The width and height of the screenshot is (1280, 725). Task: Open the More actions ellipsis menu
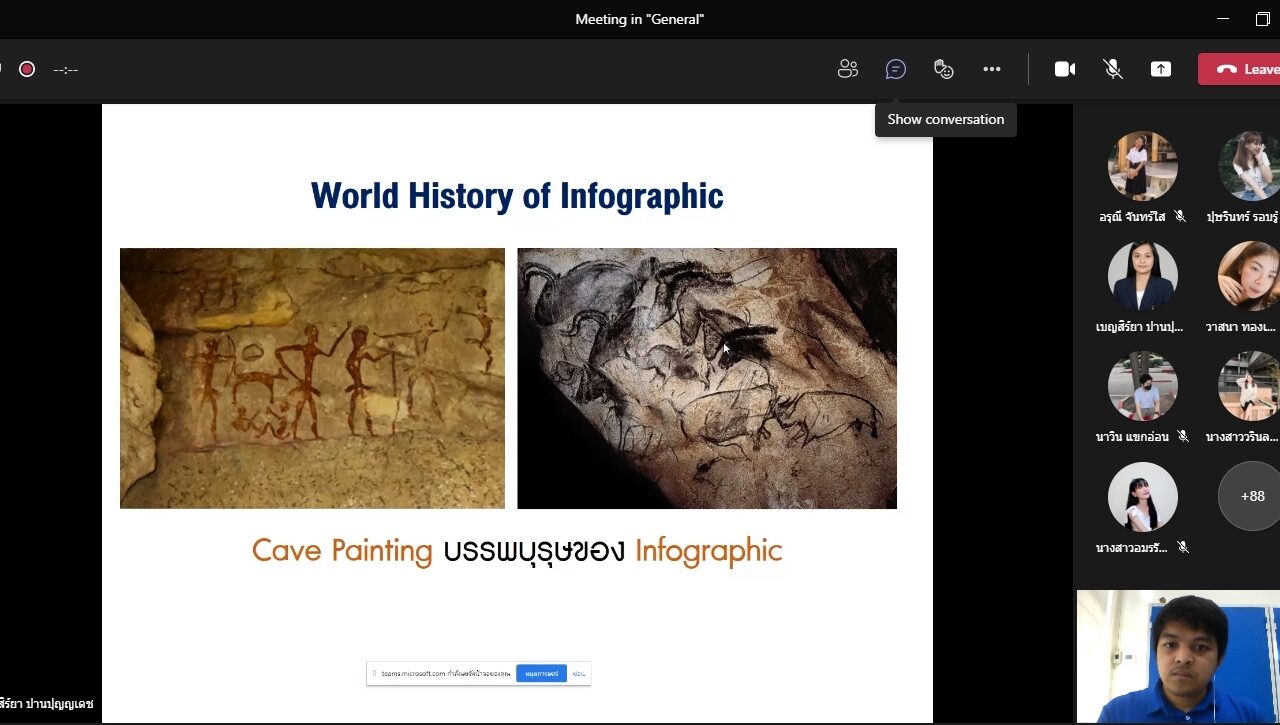992,69
